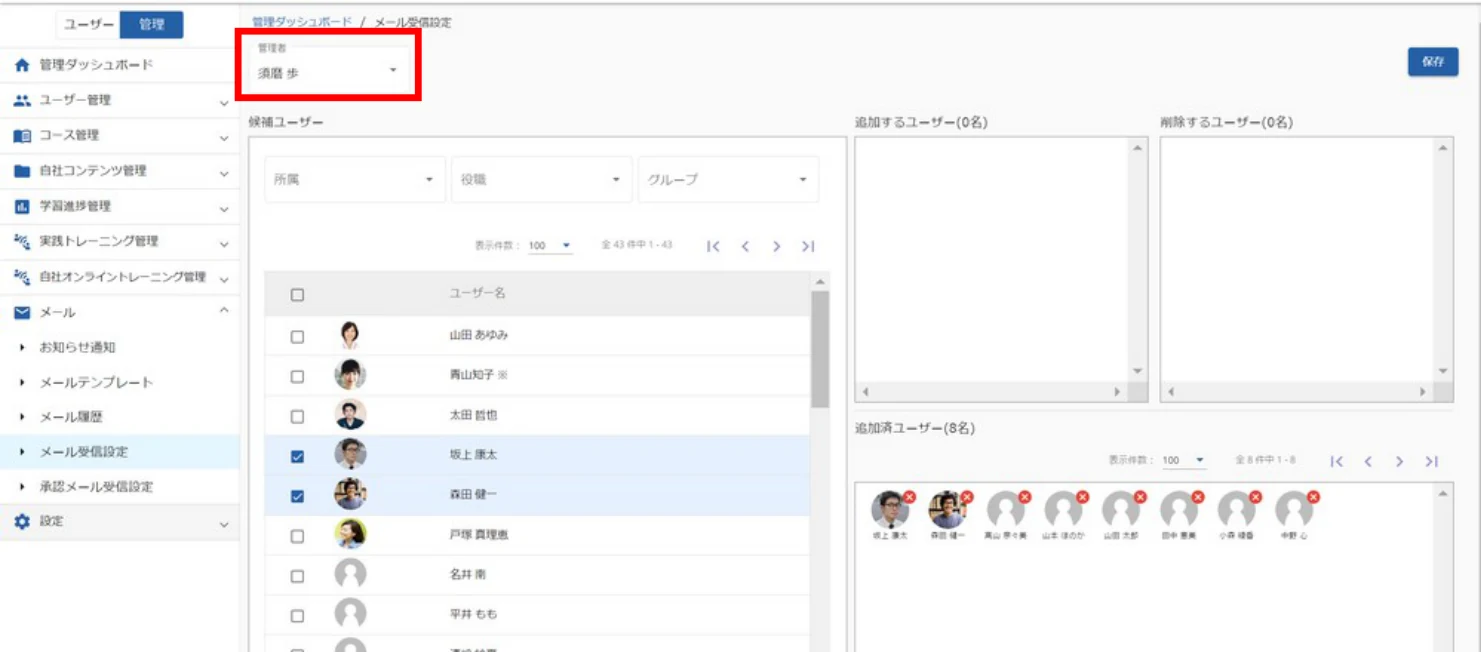
Task: Go to next page of candidate users
Action: [x=776, y=247]
